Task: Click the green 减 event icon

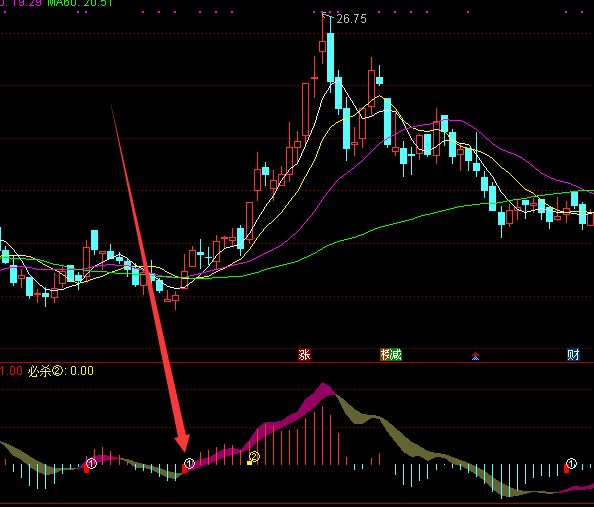Action: [396, 355]
